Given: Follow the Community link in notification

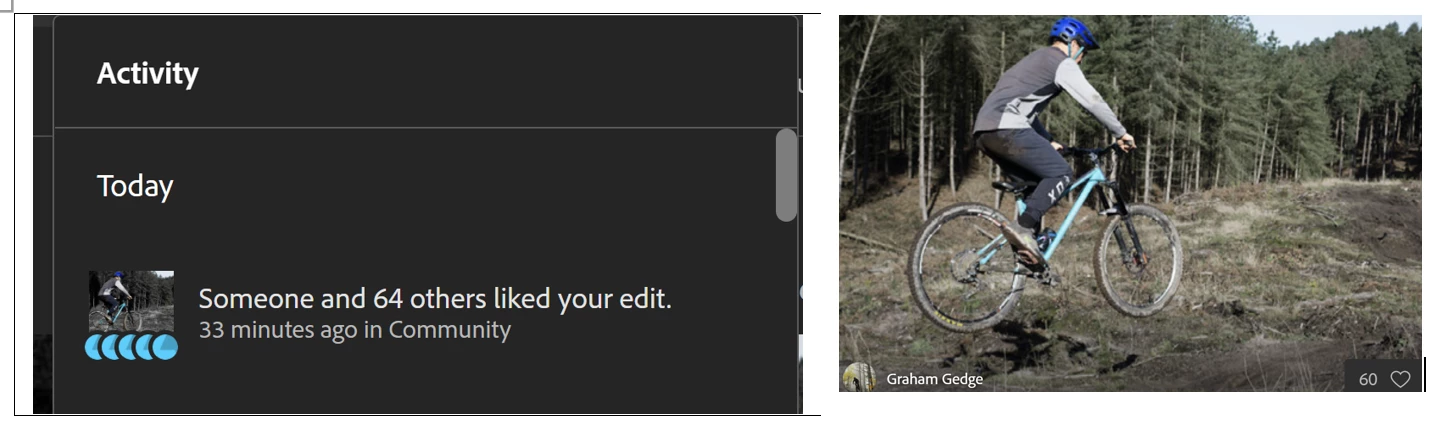Looking at the screenshot, I should tap(449, 330).
